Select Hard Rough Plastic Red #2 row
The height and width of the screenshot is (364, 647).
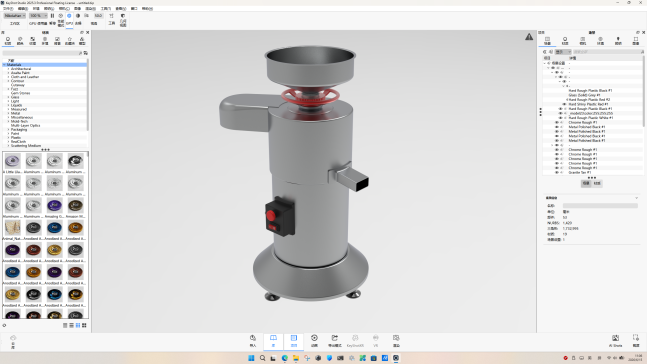589,100
